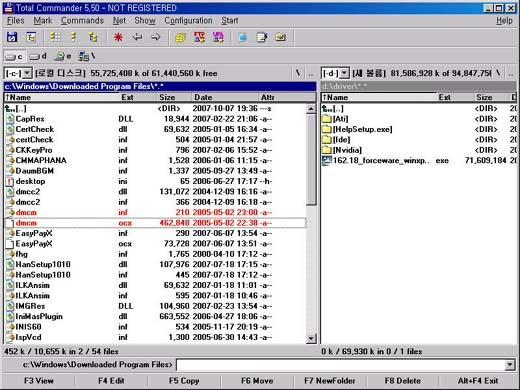Click the Reread Source floppy-disk icon
Screen dimensions: 520x390
[12, 37]
